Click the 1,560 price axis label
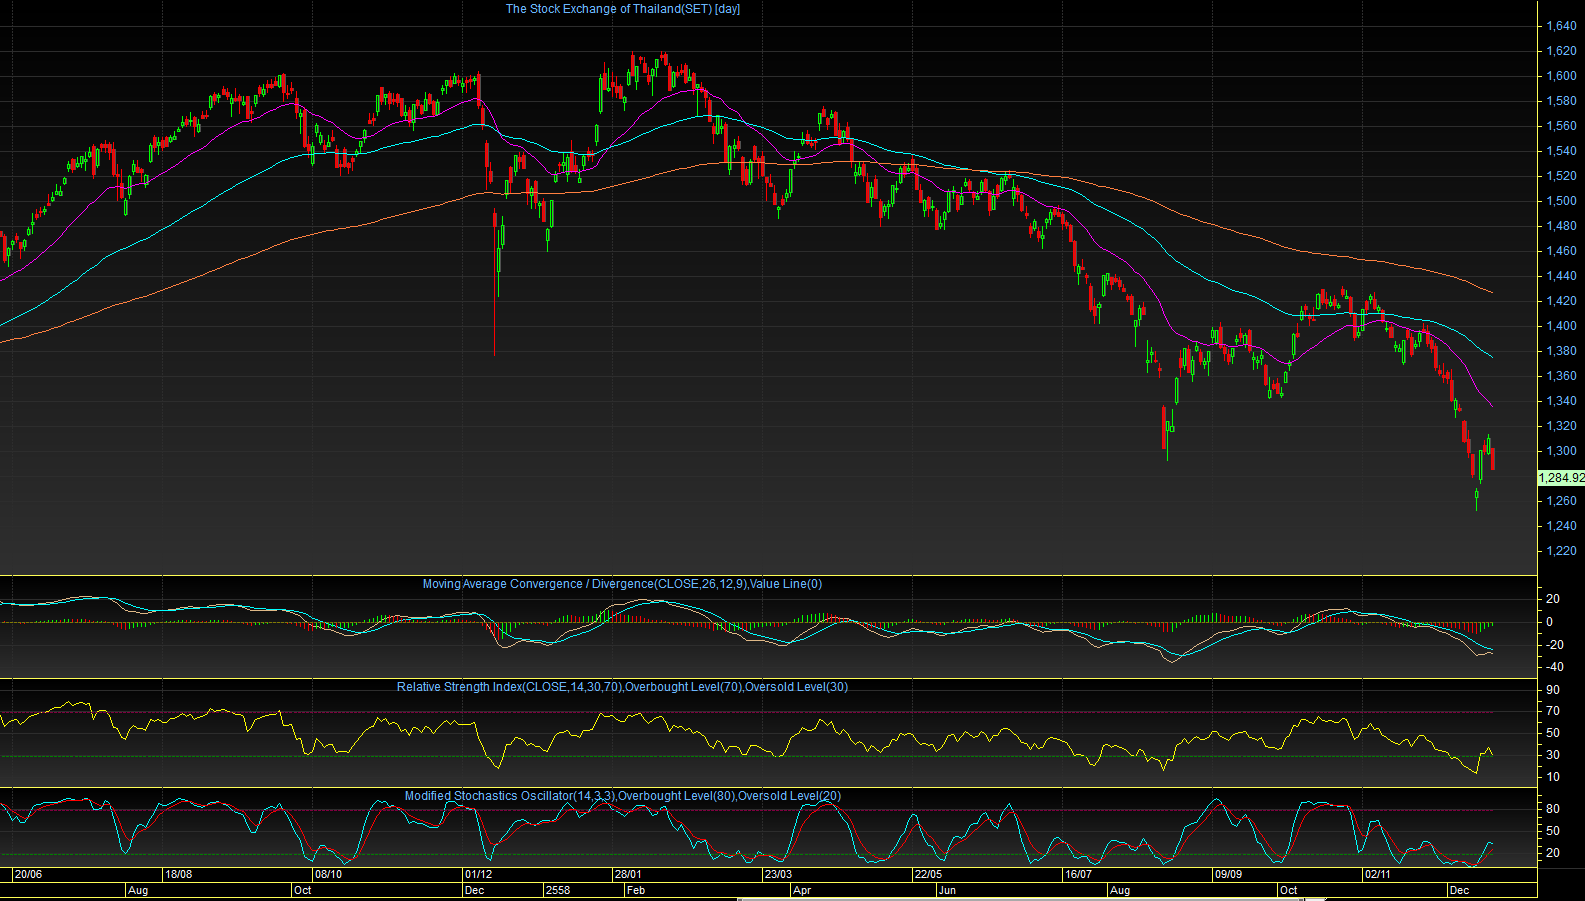The image size is (1585, 901). (1561, 126)
